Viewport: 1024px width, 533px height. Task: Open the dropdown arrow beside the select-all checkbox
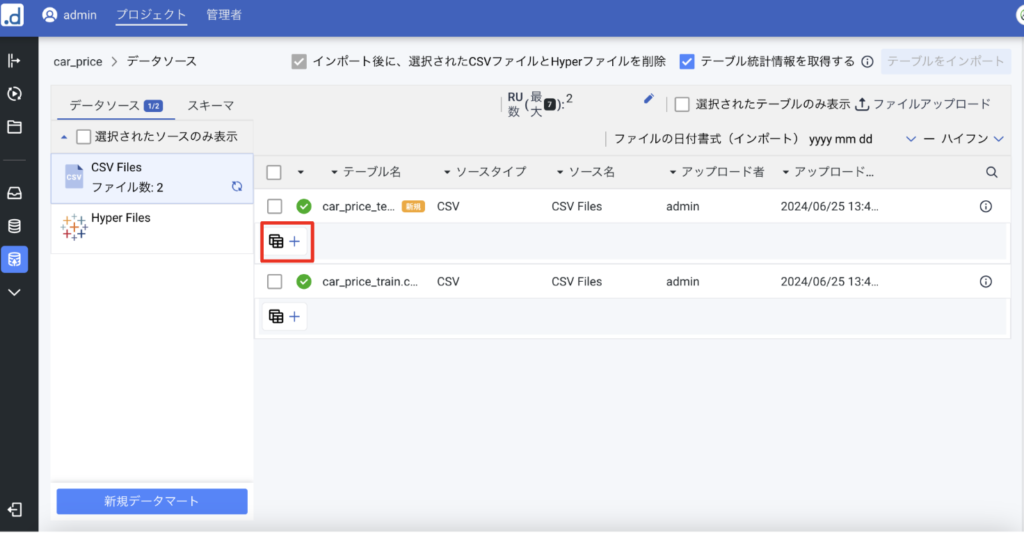pos(300,172)
